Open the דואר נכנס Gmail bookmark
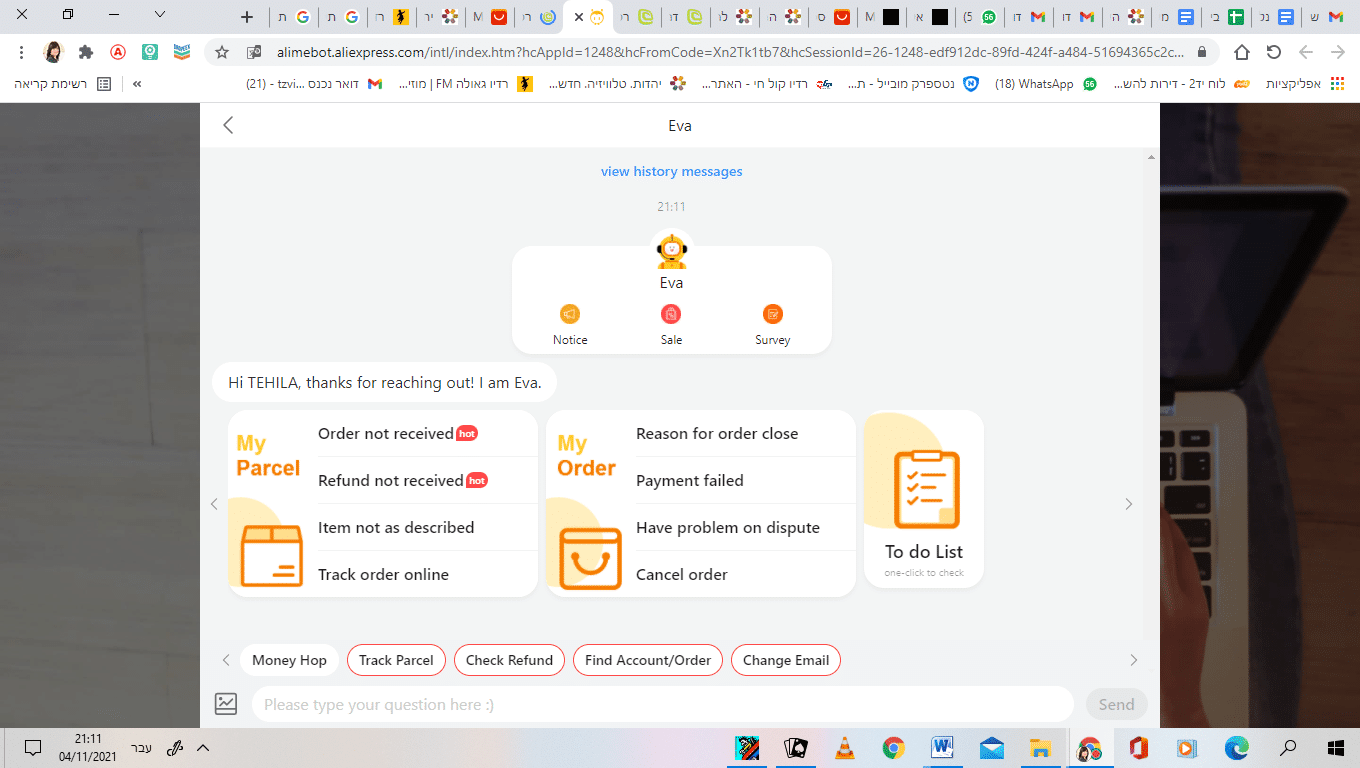This screenshot has height=768, width=1360. [x=315, y=84]
